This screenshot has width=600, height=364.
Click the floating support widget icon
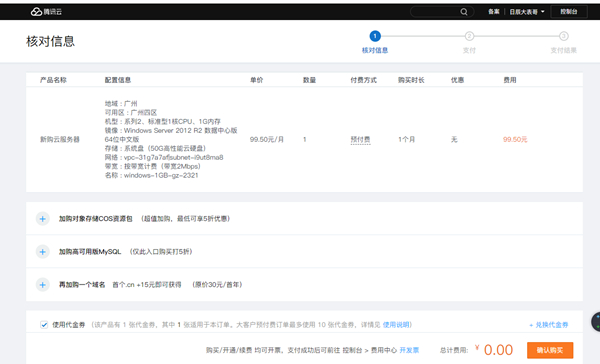596,322
